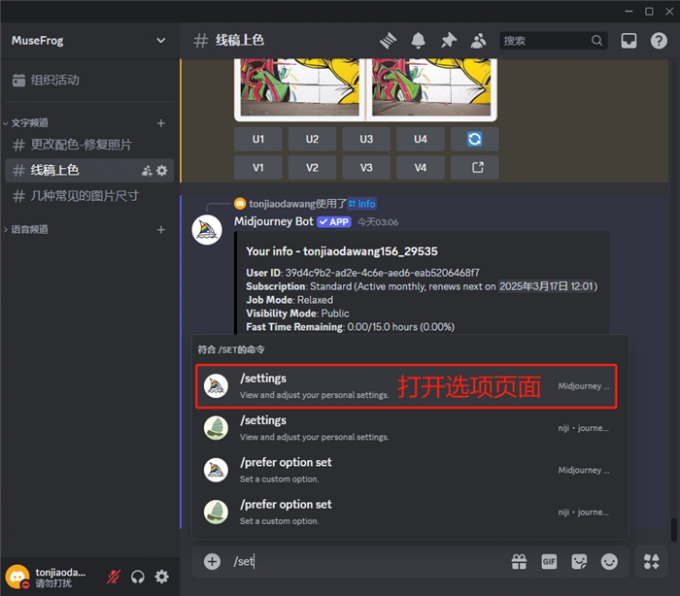The image size is (680, 596).
Task: Select Midjourney /prefer option set command
Action: pyautogui.click(x=406, y=470)
